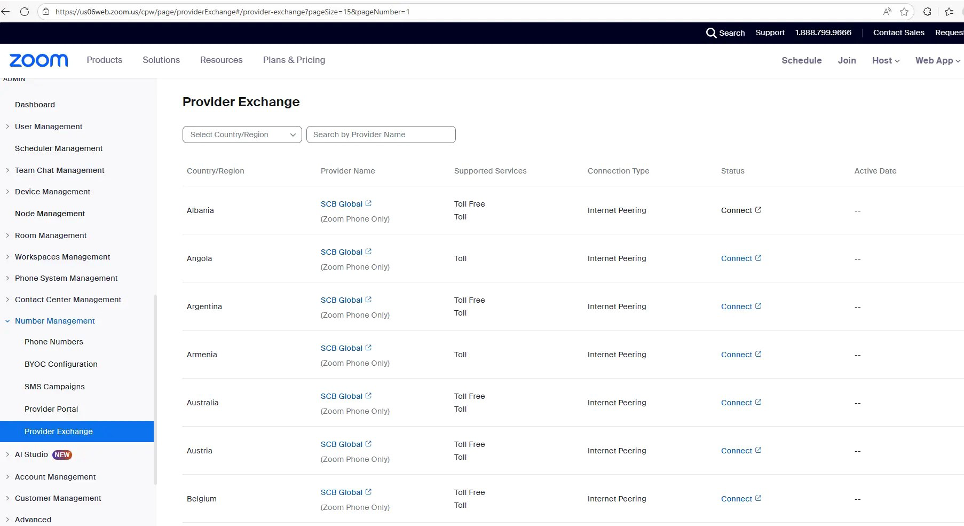964x526 pixels.
Task: Open Phone Numbers in the sidebar
Action: pos(54,342)
